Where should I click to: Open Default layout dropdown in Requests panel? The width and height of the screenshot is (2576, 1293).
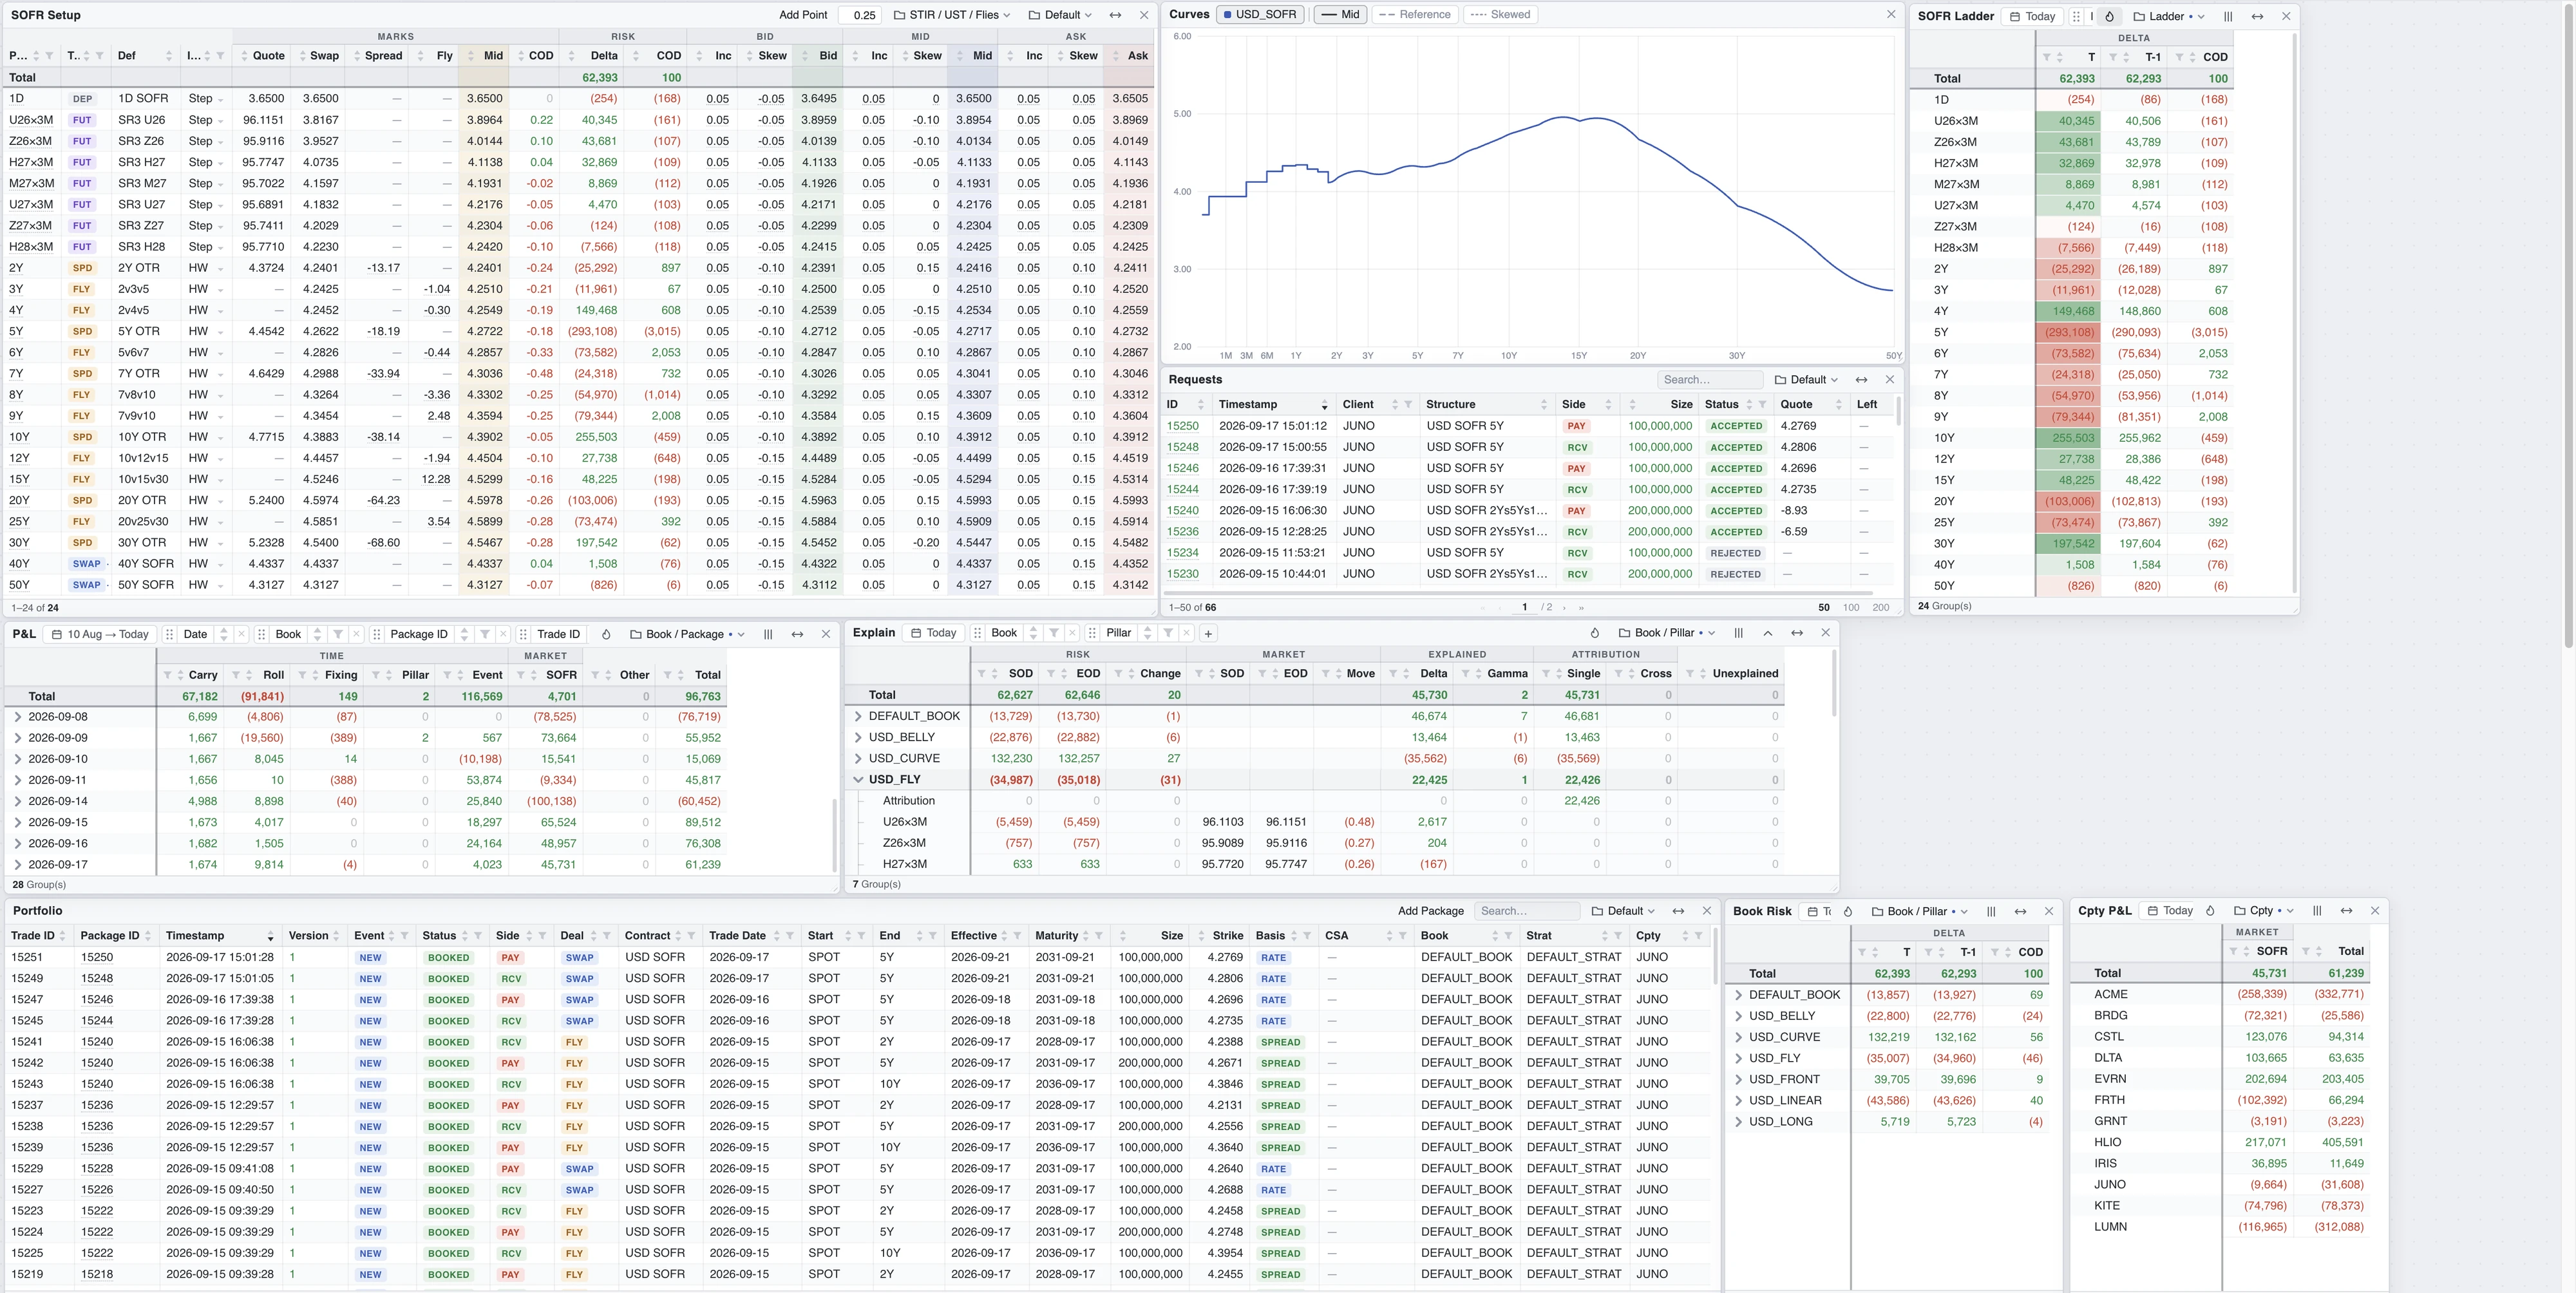(x=1806, y=380)
